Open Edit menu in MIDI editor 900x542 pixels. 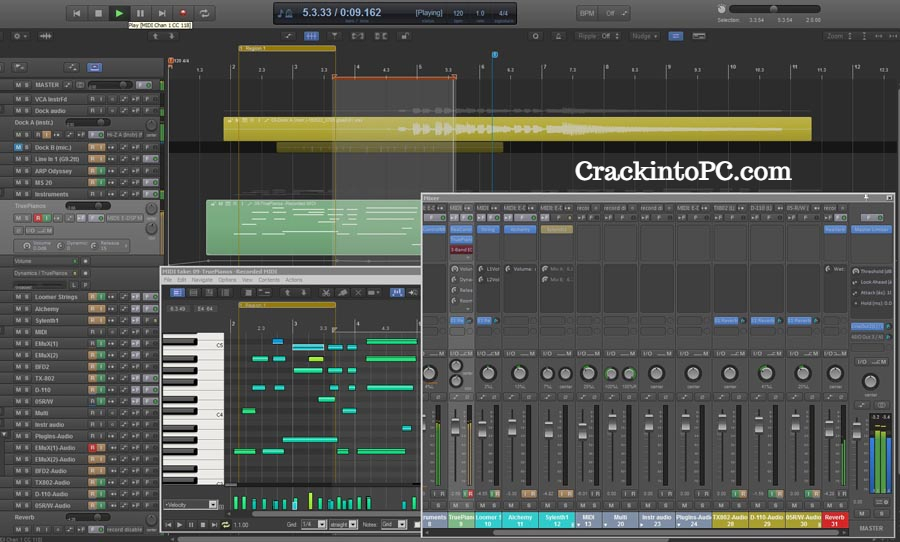[x=181, y=280]
